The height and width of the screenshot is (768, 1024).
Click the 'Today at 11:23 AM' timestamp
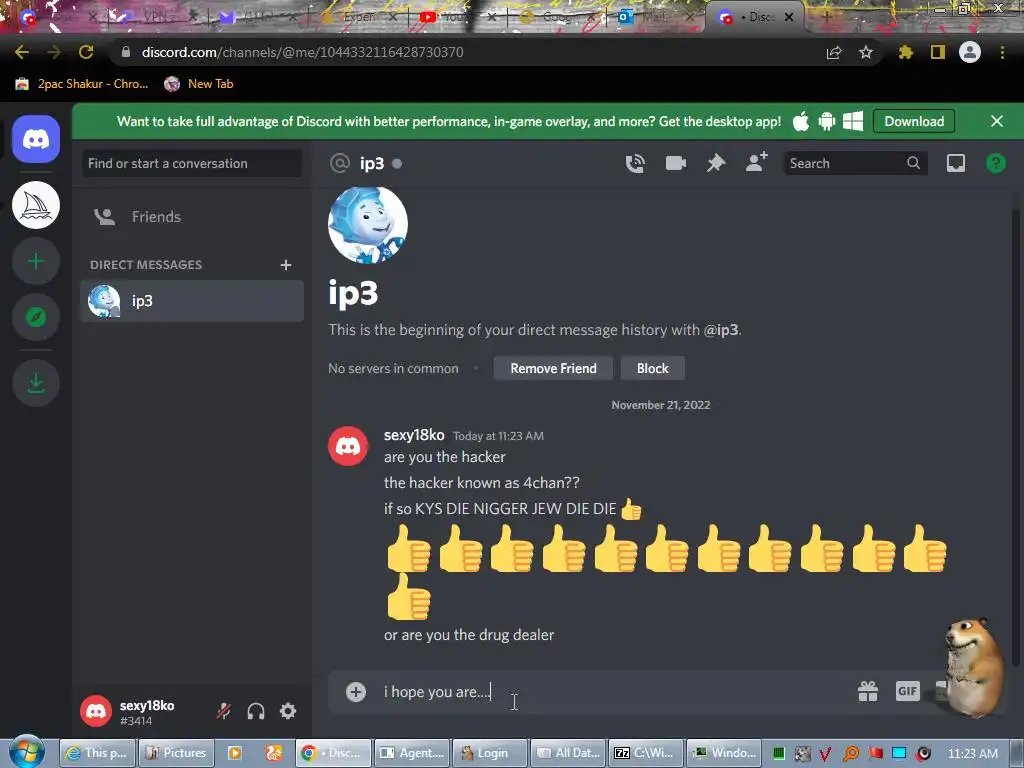498,436
